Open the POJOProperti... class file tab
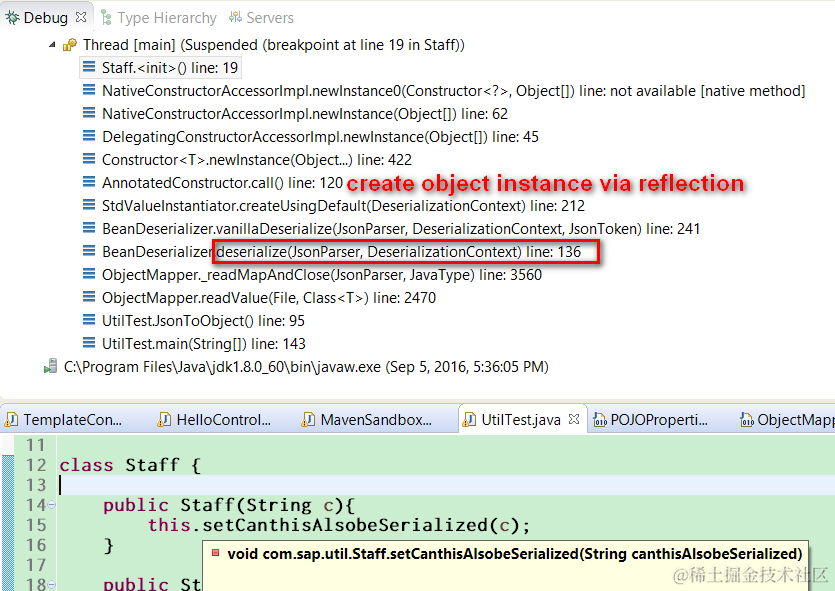835x591 pixels. click(x=651, y=420)
